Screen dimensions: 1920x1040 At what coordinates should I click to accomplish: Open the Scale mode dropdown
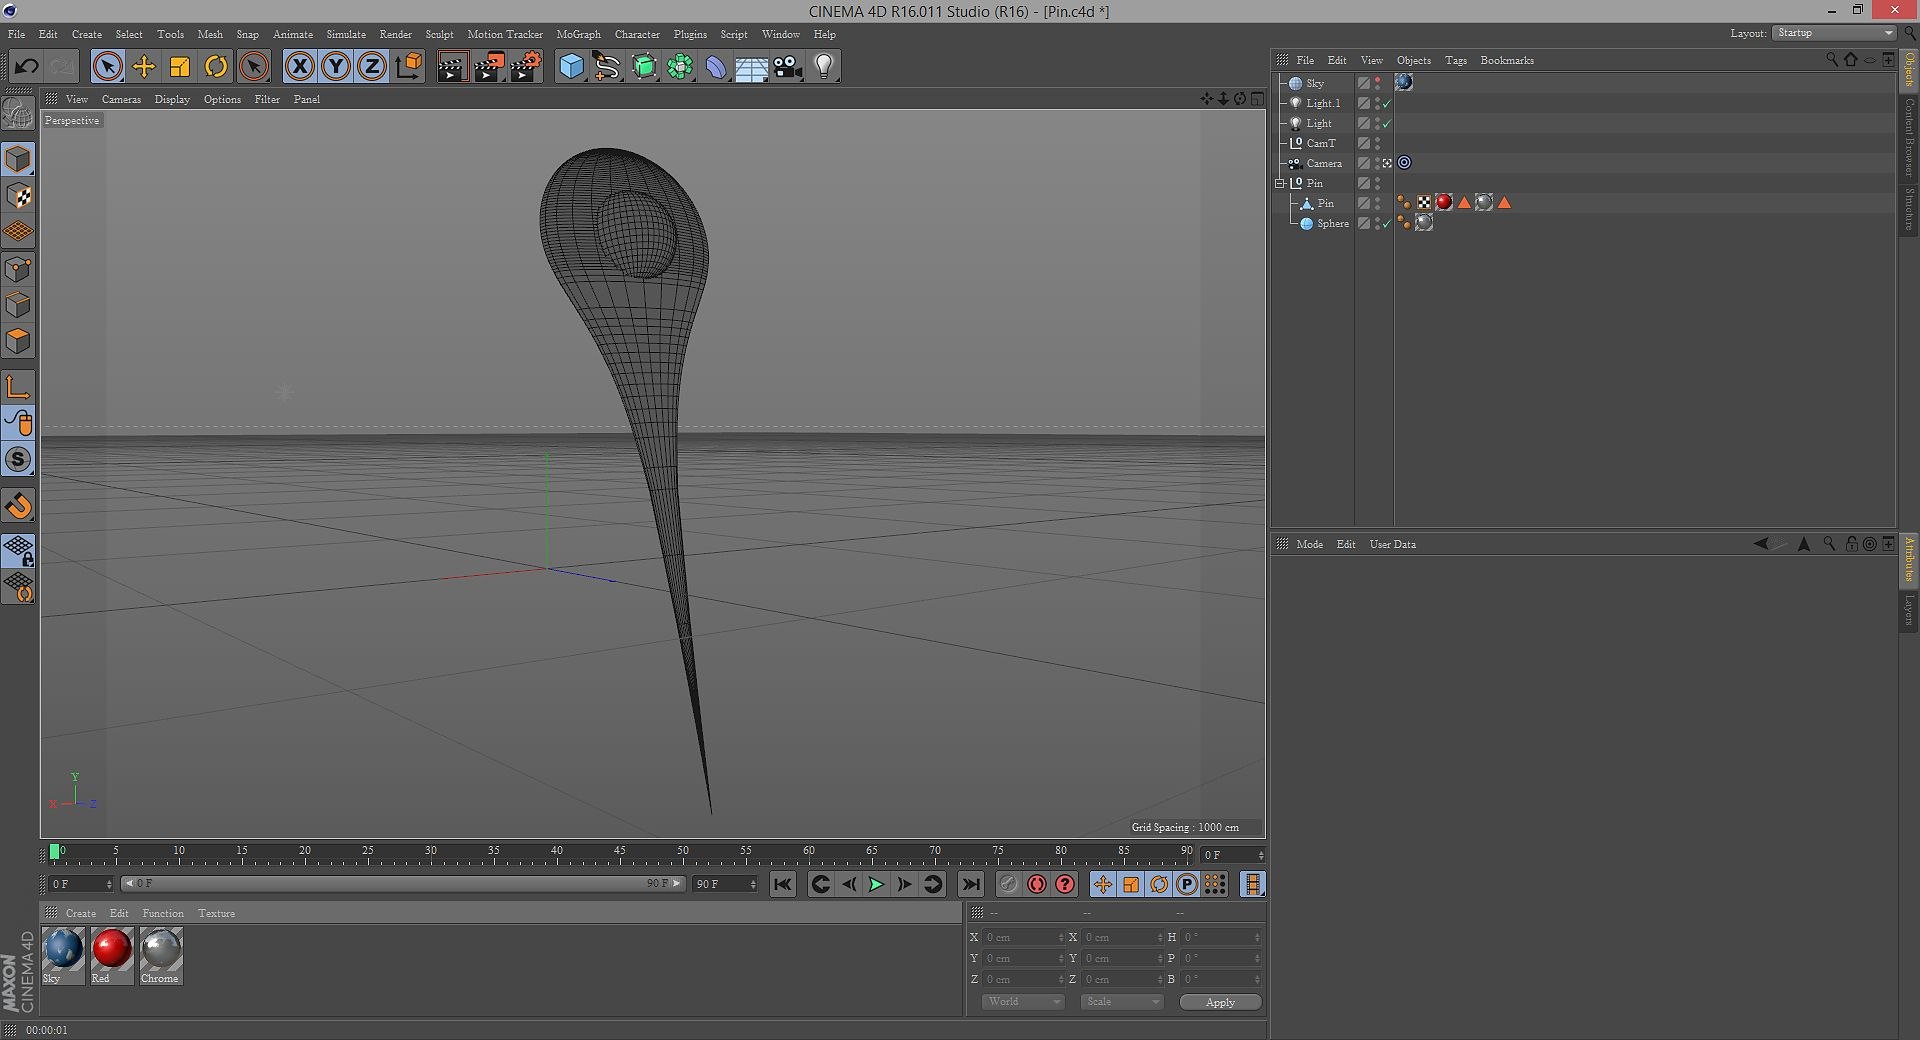[x=1122, y=1002]
